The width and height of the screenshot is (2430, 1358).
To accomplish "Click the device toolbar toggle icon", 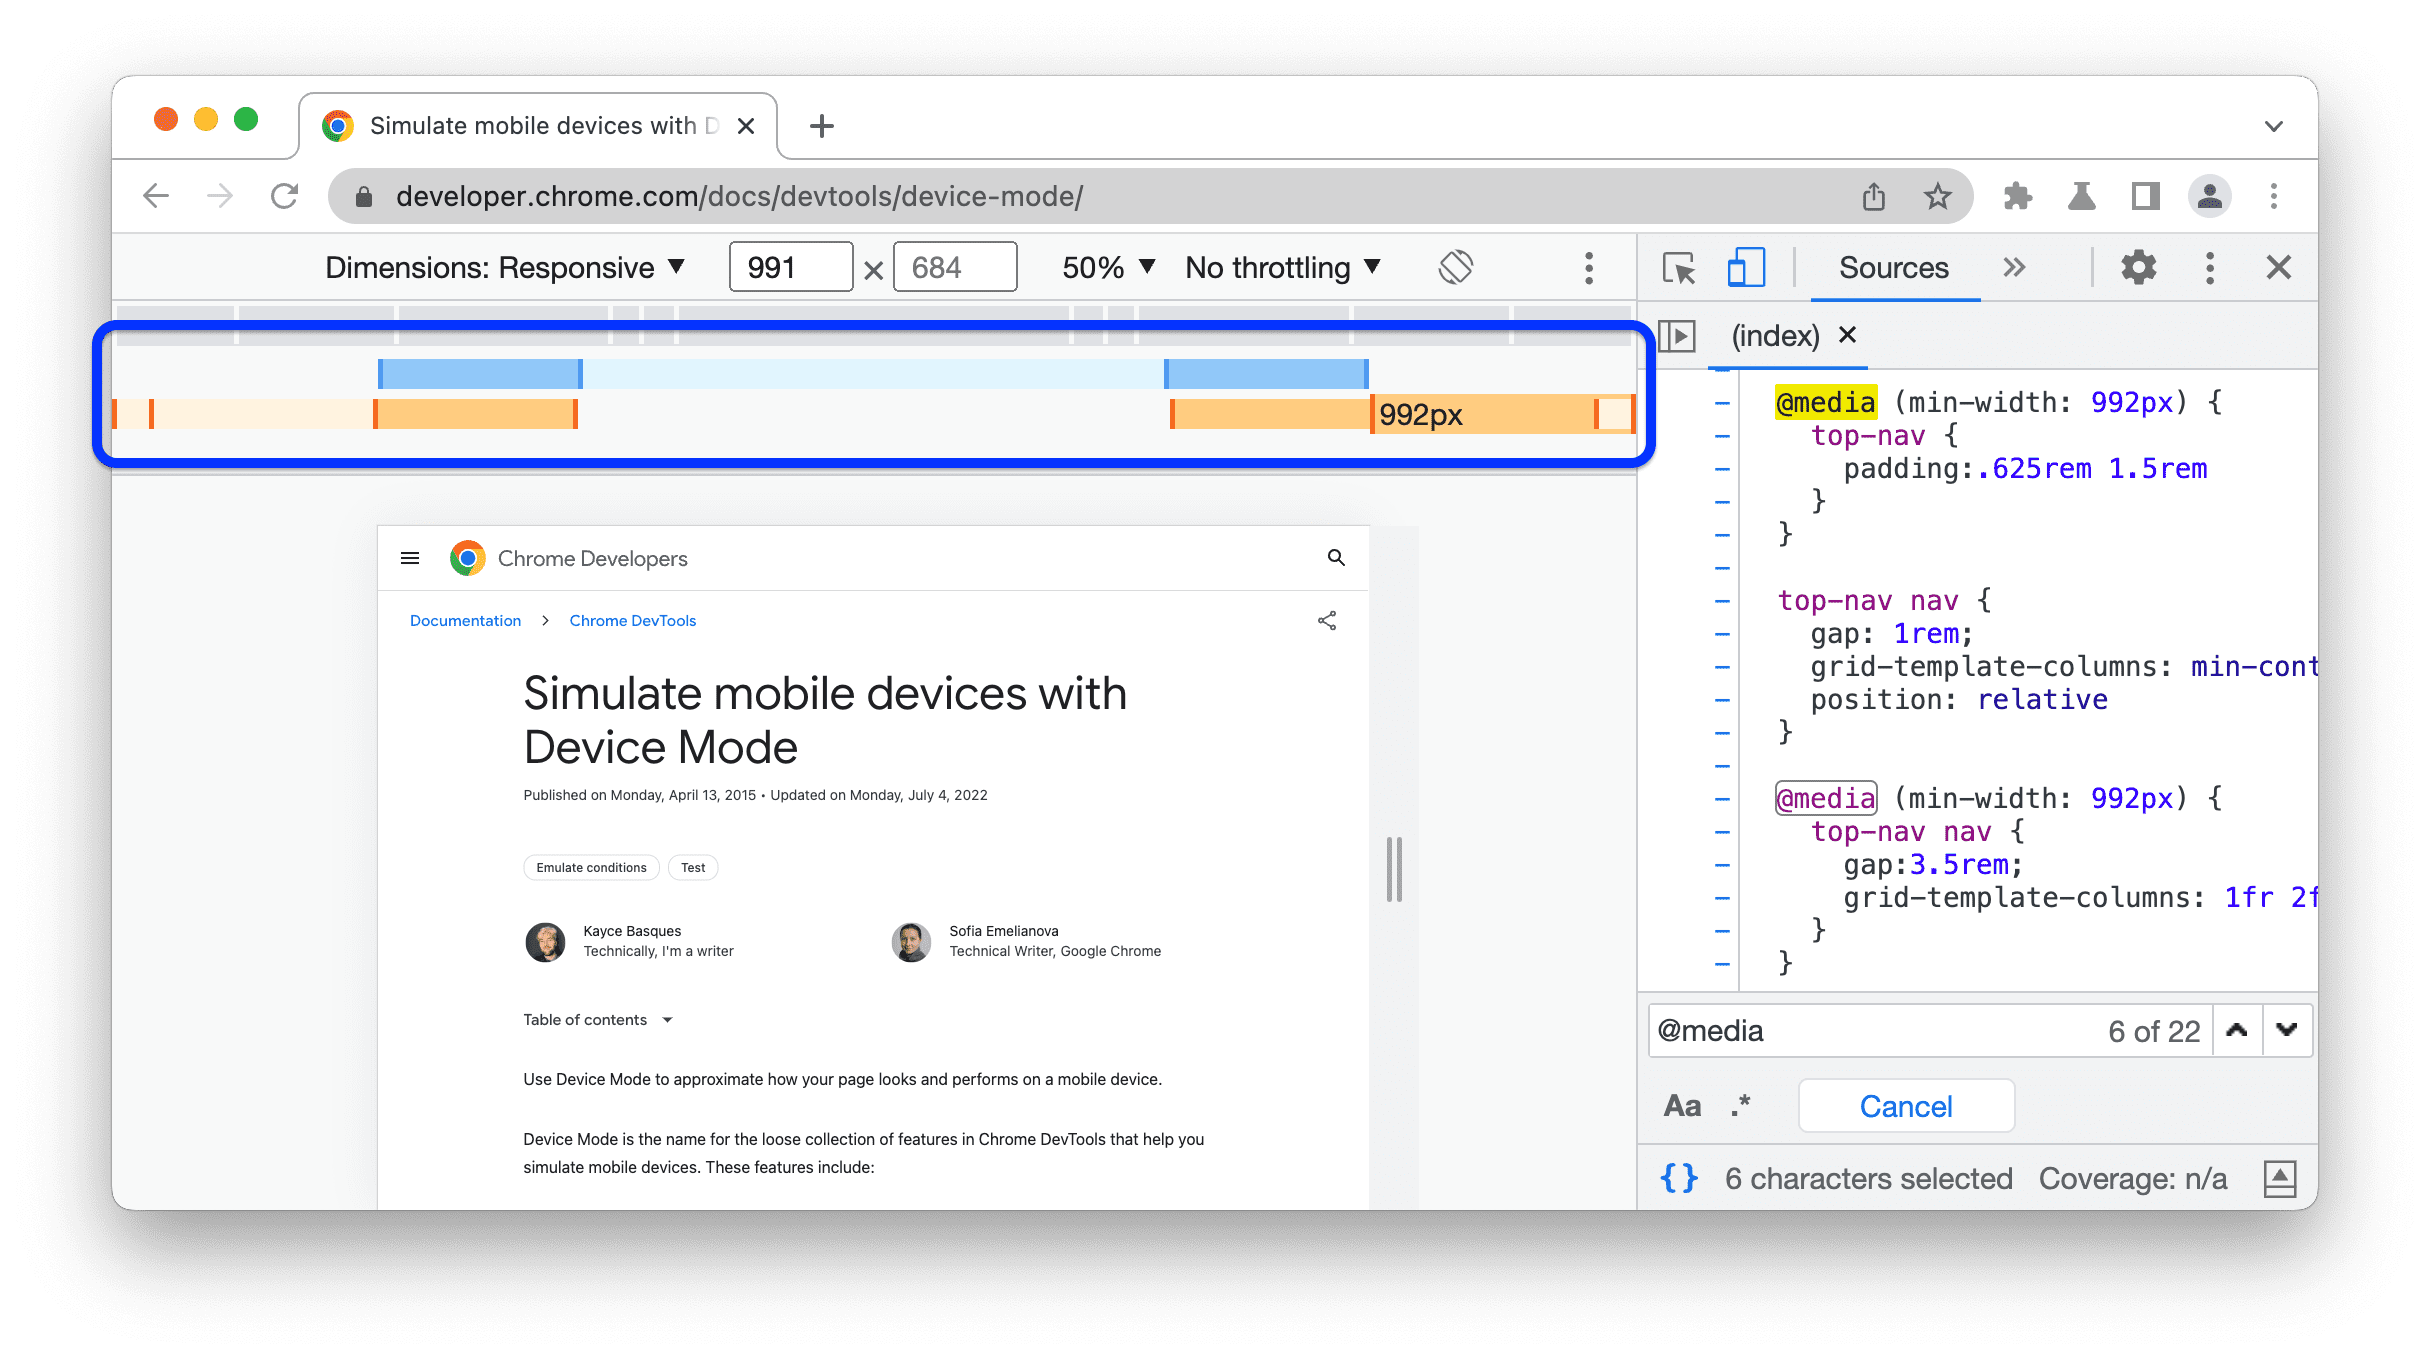I will click(x=1744, y=267).
